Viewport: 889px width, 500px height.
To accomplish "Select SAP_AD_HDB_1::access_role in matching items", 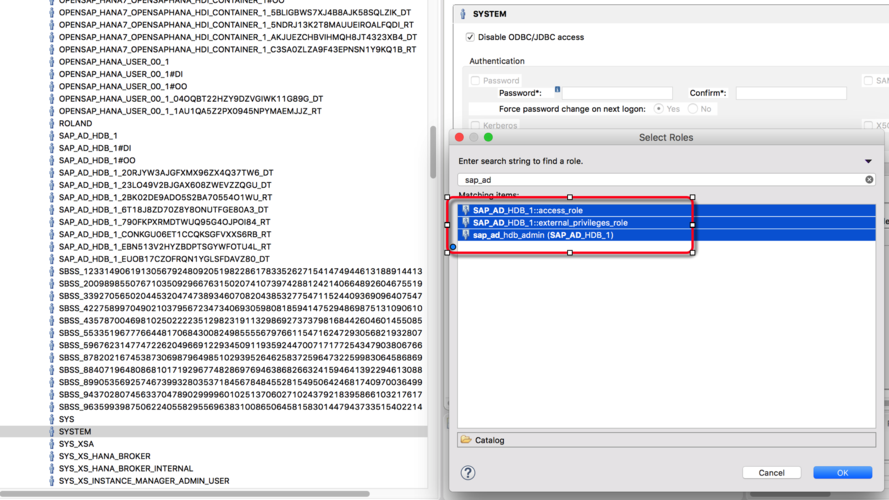I will pos(666,210).
